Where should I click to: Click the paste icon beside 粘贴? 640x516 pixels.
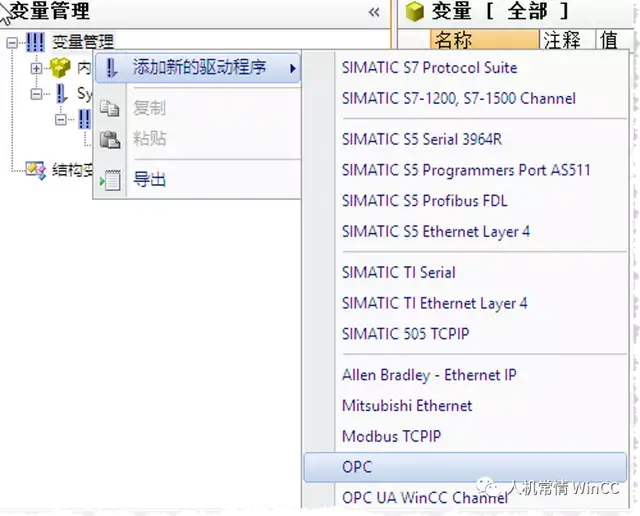click(110, 139)
